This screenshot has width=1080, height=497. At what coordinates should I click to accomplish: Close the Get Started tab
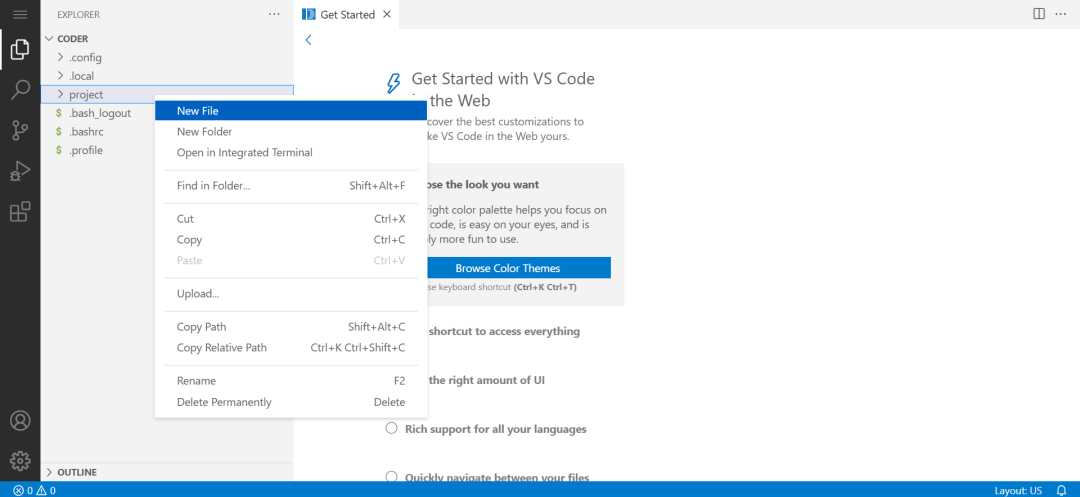[386, 14]
